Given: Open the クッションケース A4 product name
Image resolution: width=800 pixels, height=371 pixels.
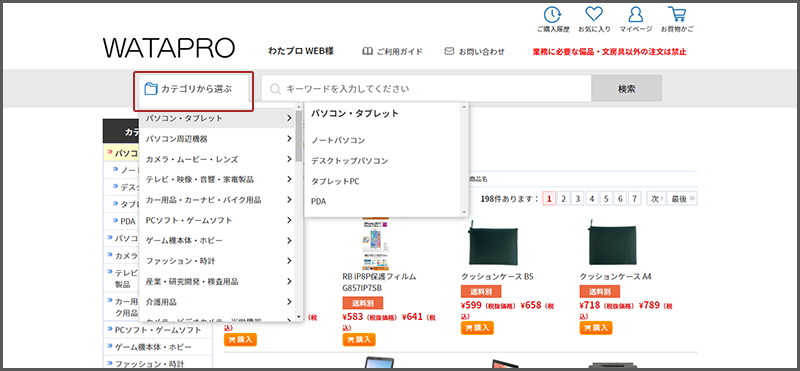Looking at the screenshot, I should tap(616, 277).
